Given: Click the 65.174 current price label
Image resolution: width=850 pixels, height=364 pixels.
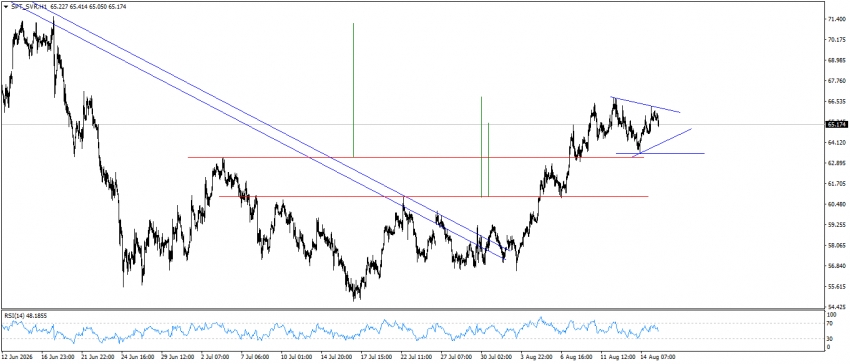Looking at the screenshot, I should 835,125.
